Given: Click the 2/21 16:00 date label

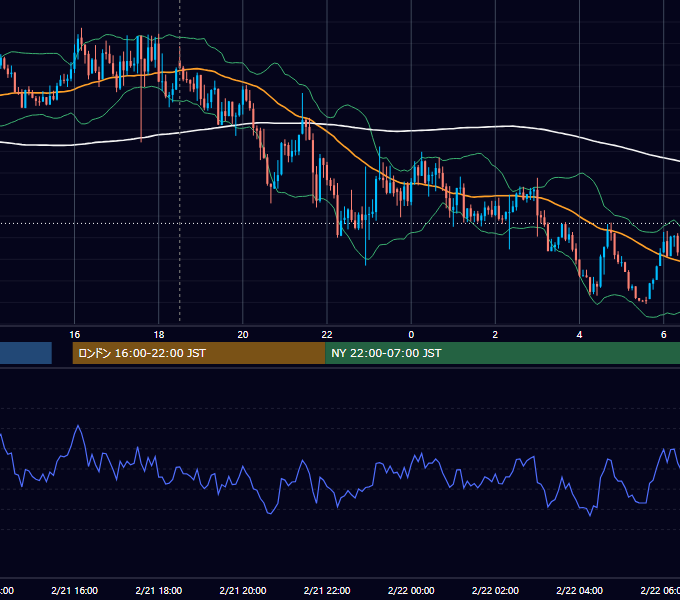Looking at the screenshot, I should (75, 590).
